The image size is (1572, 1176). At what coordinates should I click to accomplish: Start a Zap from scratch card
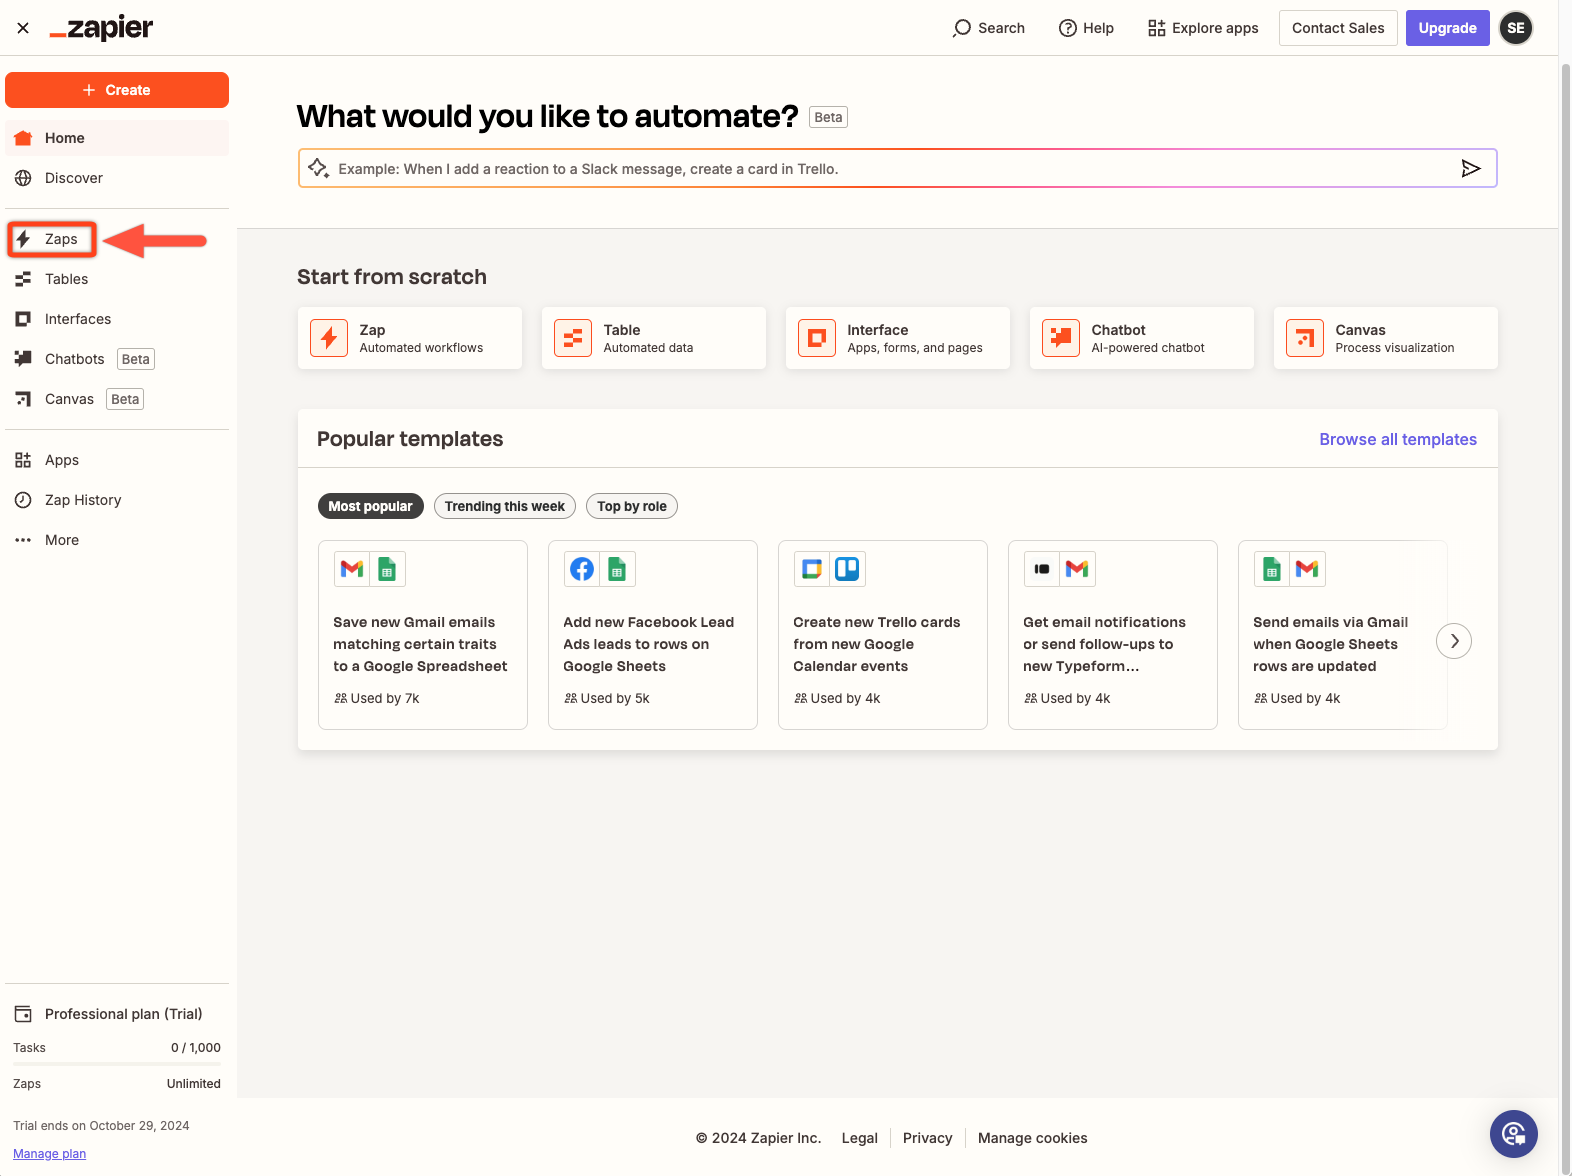(x=410, y=338)
